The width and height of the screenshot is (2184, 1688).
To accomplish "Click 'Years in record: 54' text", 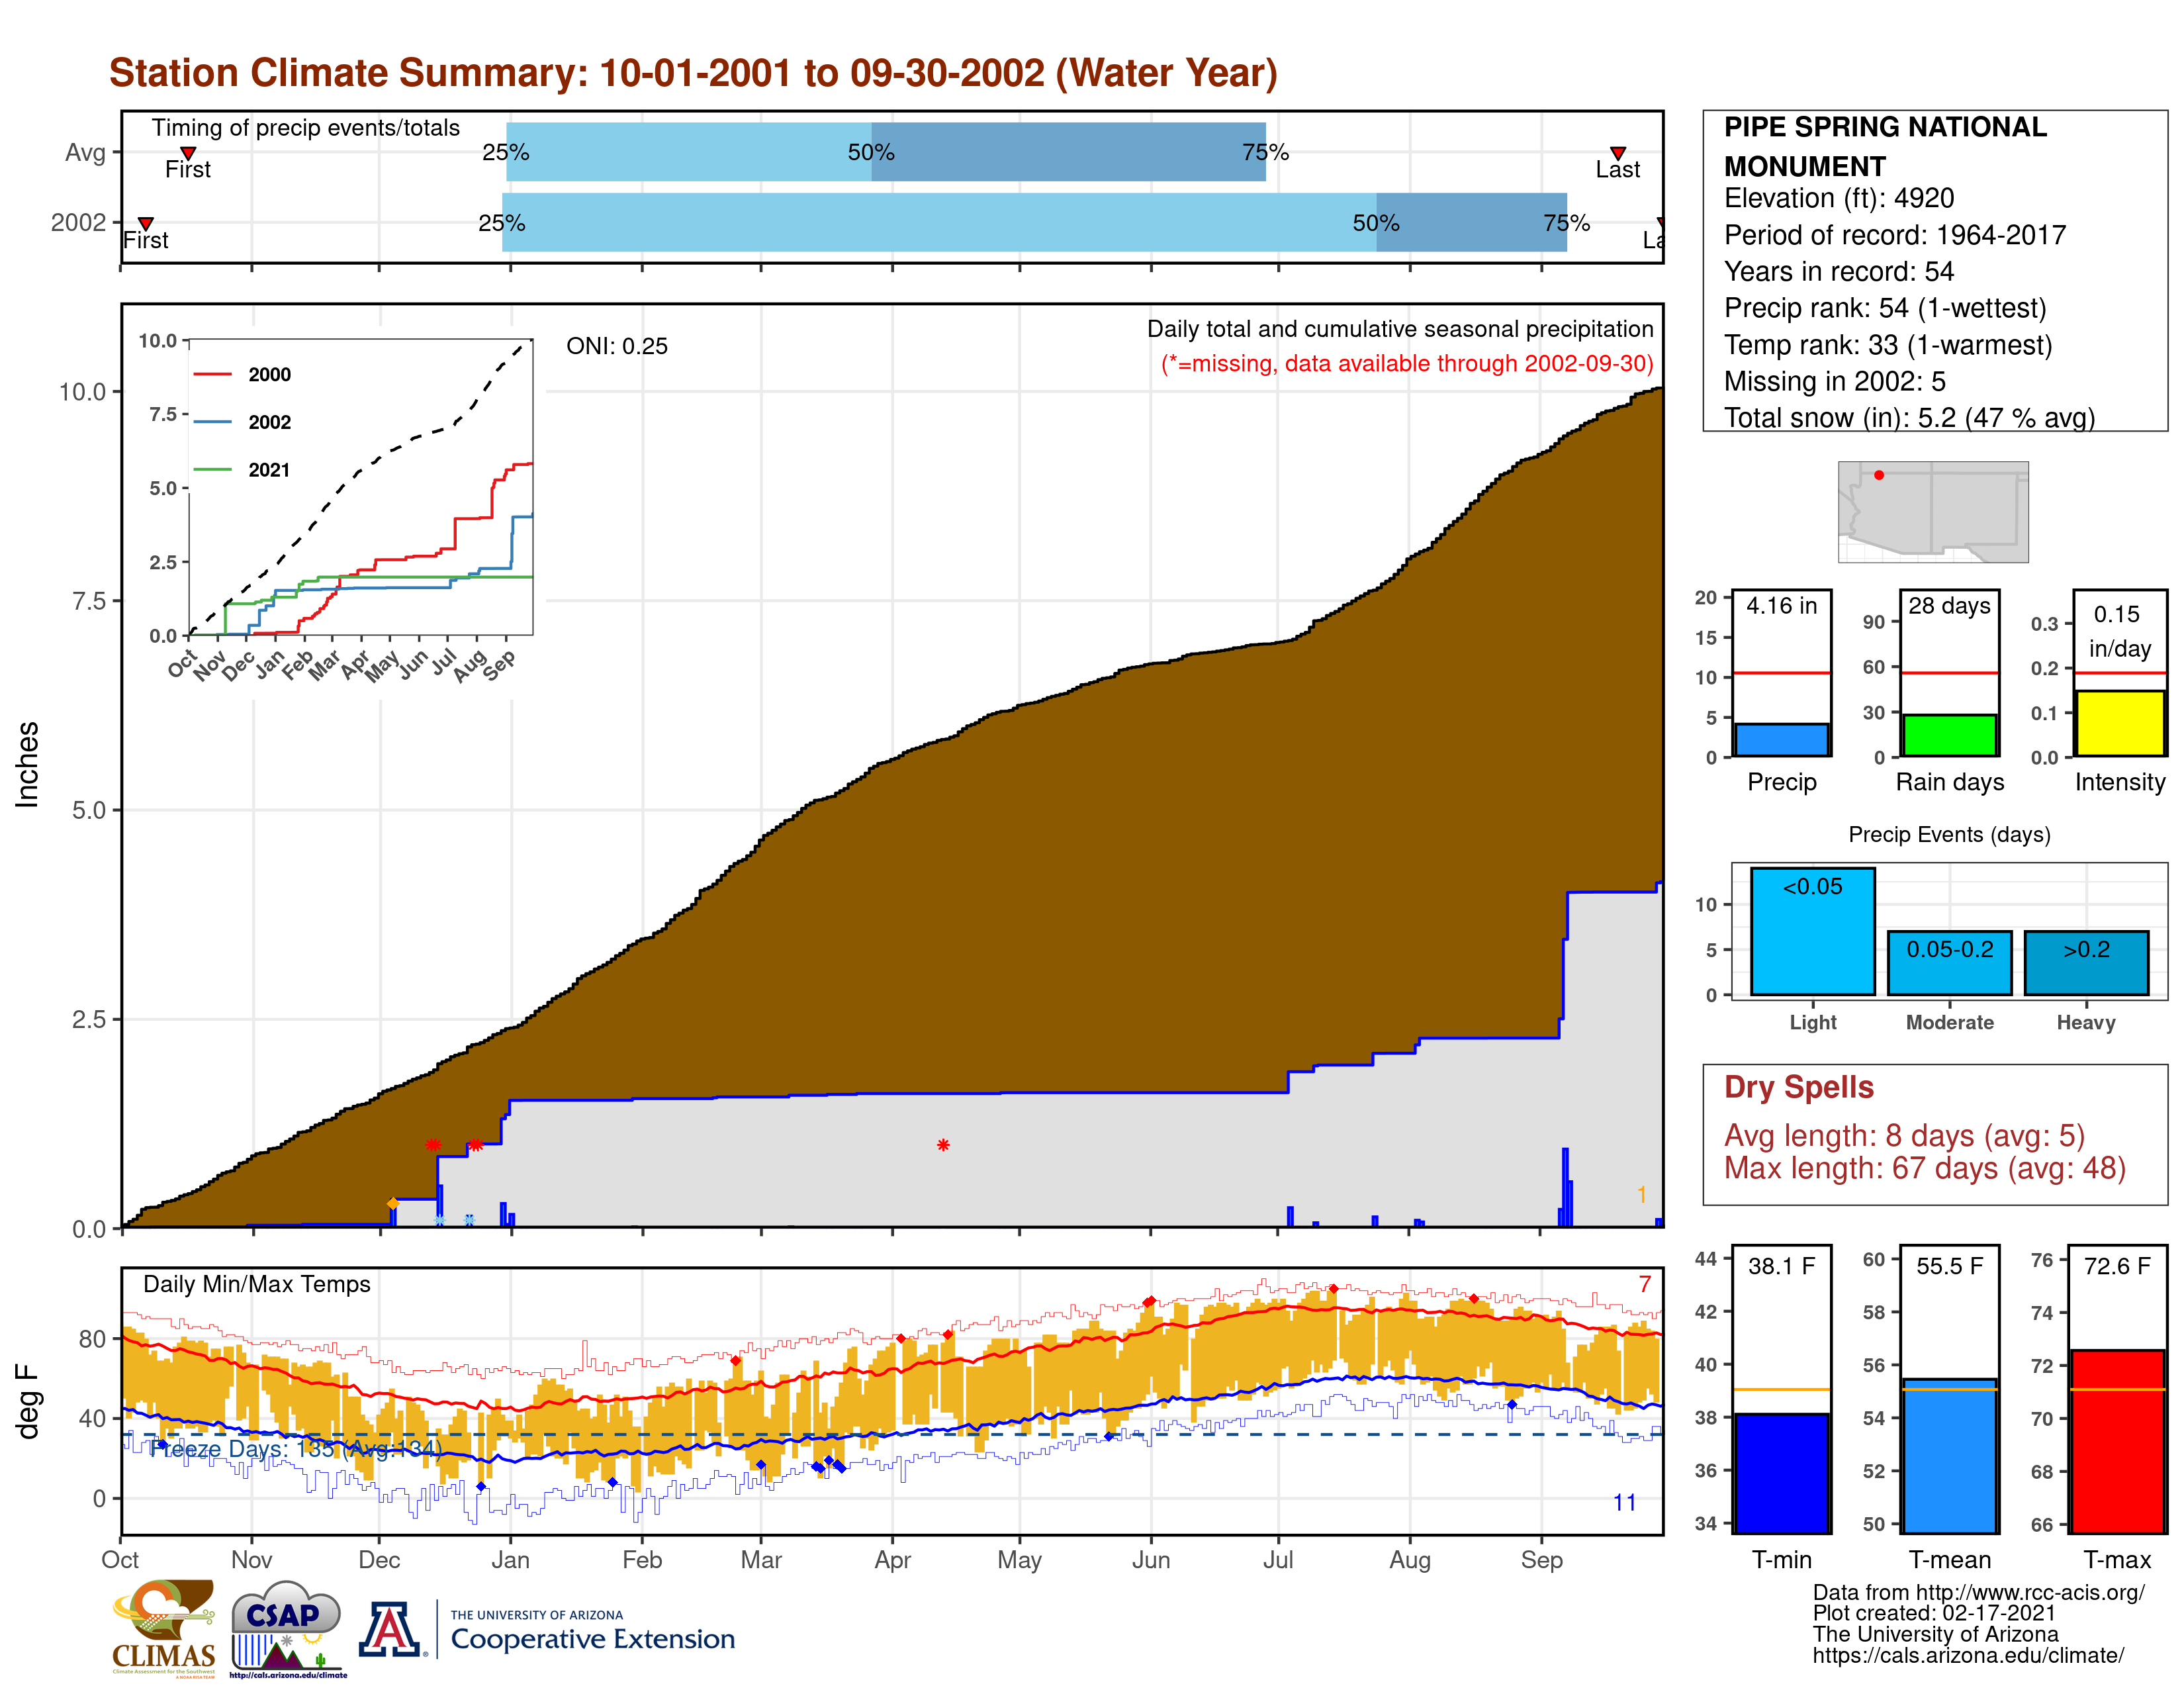I will tap(1838, 271).
